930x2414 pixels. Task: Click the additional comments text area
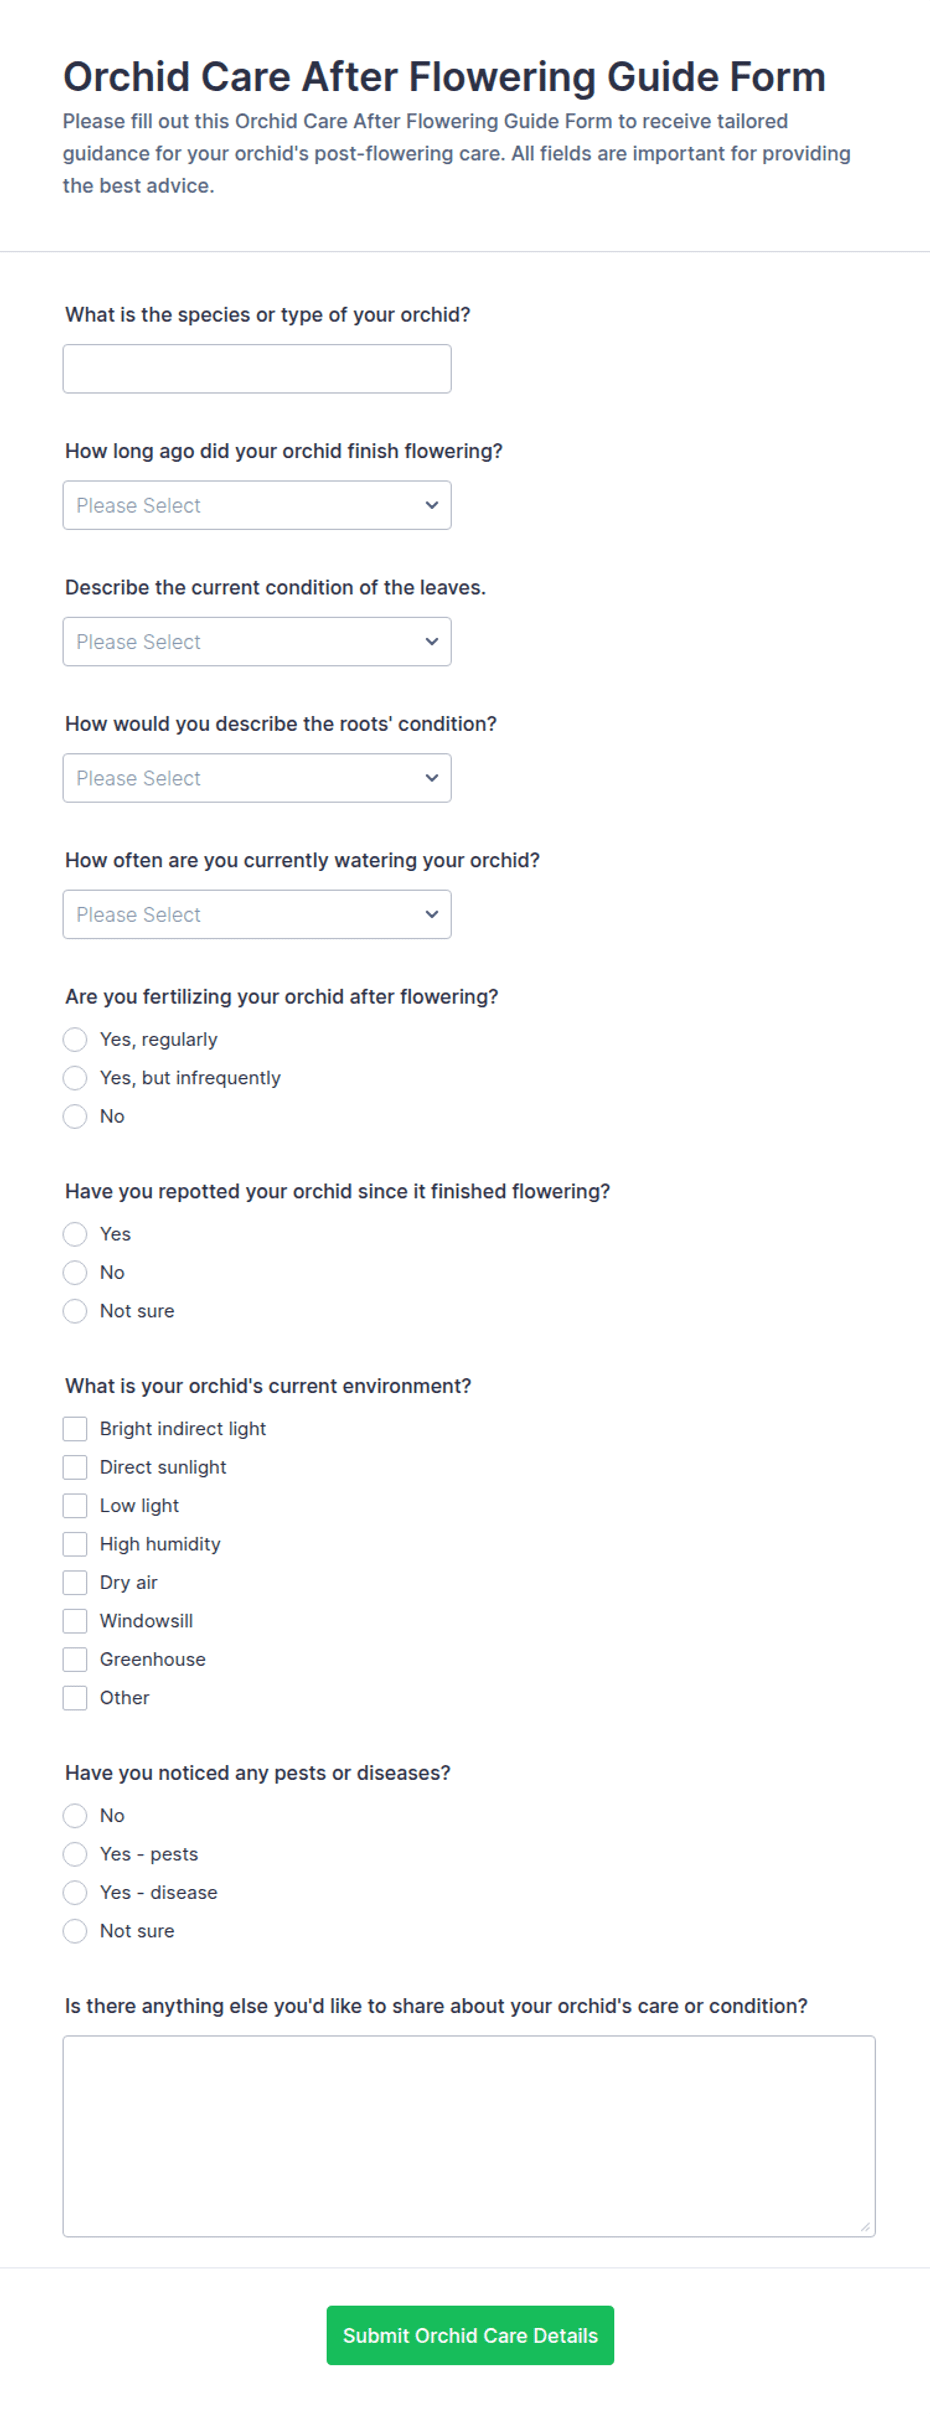pyautogui.click(x=469, y=2136)
